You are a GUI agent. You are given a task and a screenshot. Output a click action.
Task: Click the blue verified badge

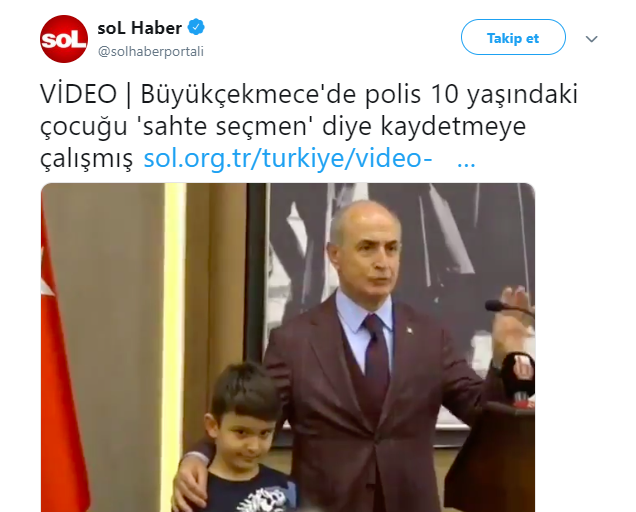(196, 28)
